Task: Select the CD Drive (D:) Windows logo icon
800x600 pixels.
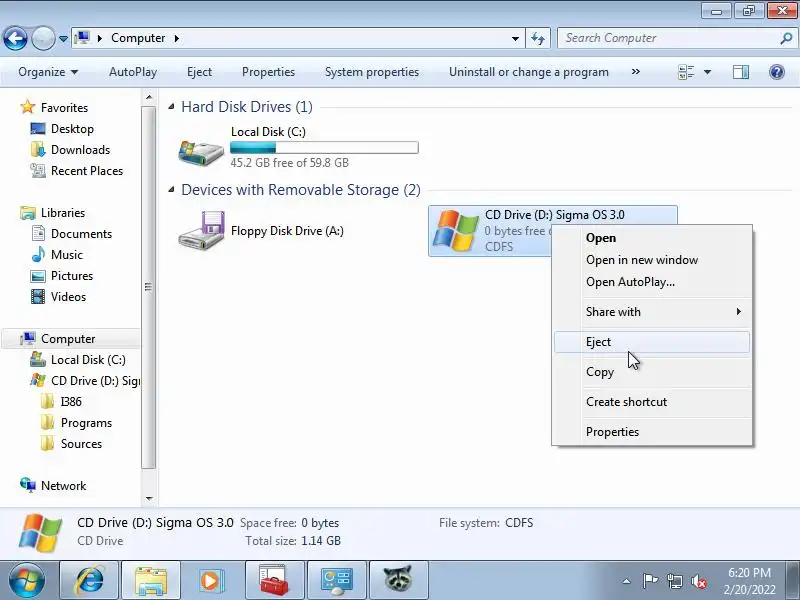Action: pos(455,231)
